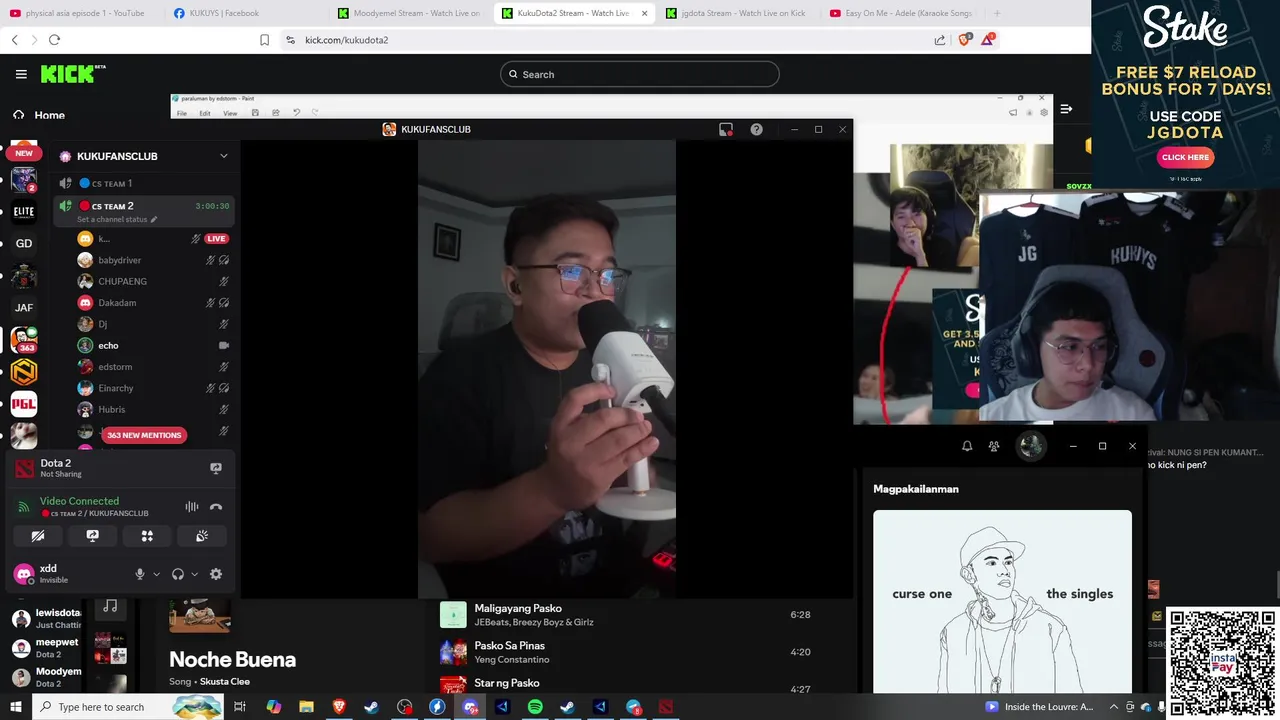Toggle noise suppression waveform icon
This screenshot has width=1280, height=720.
(x=192, y=507)
